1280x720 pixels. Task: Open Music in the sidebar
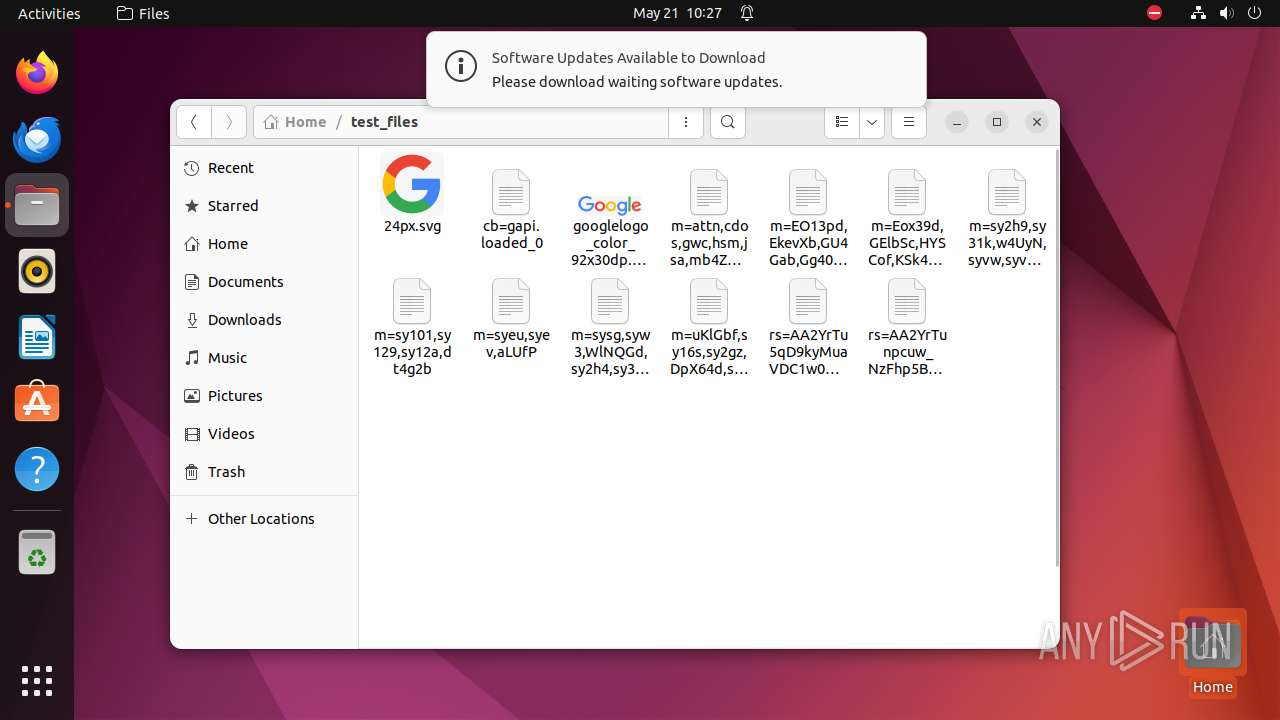(264, 358)
